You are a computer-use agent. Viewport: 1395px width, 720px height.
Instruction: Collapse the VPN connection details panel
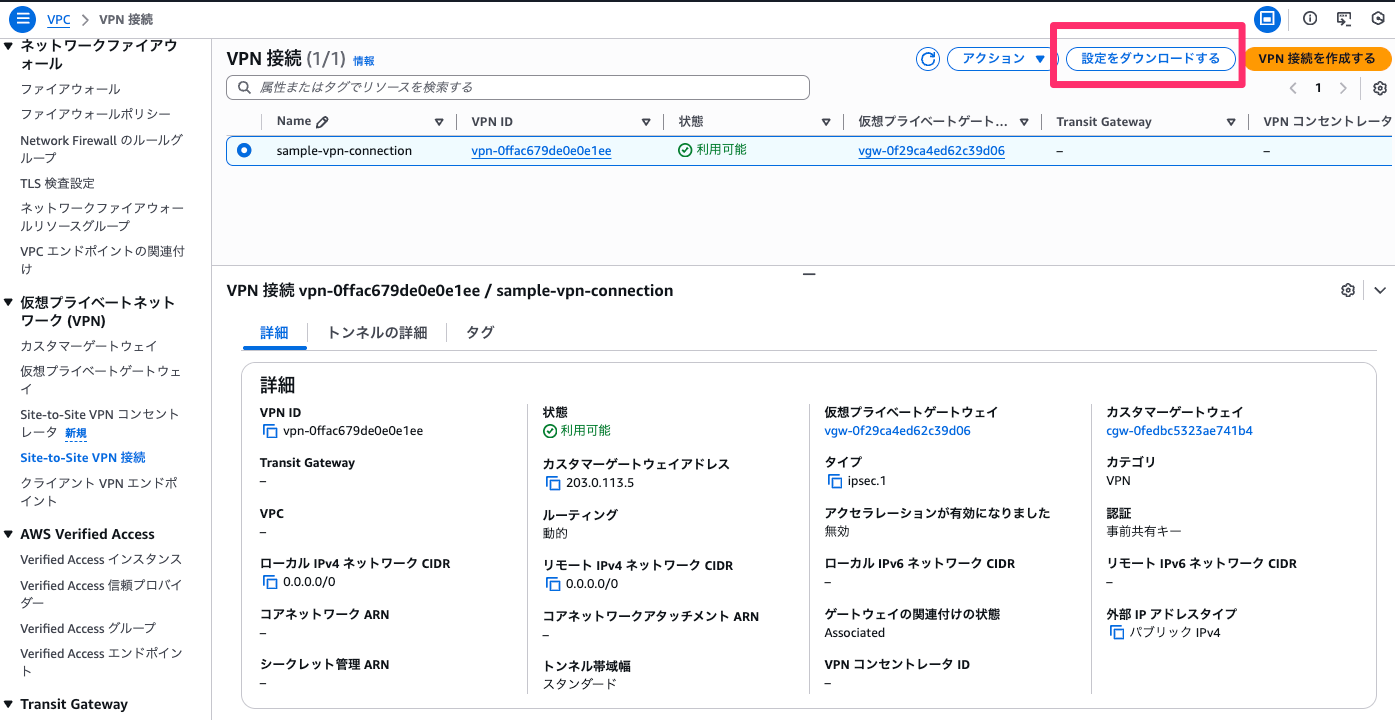(x=1380, y=290)
